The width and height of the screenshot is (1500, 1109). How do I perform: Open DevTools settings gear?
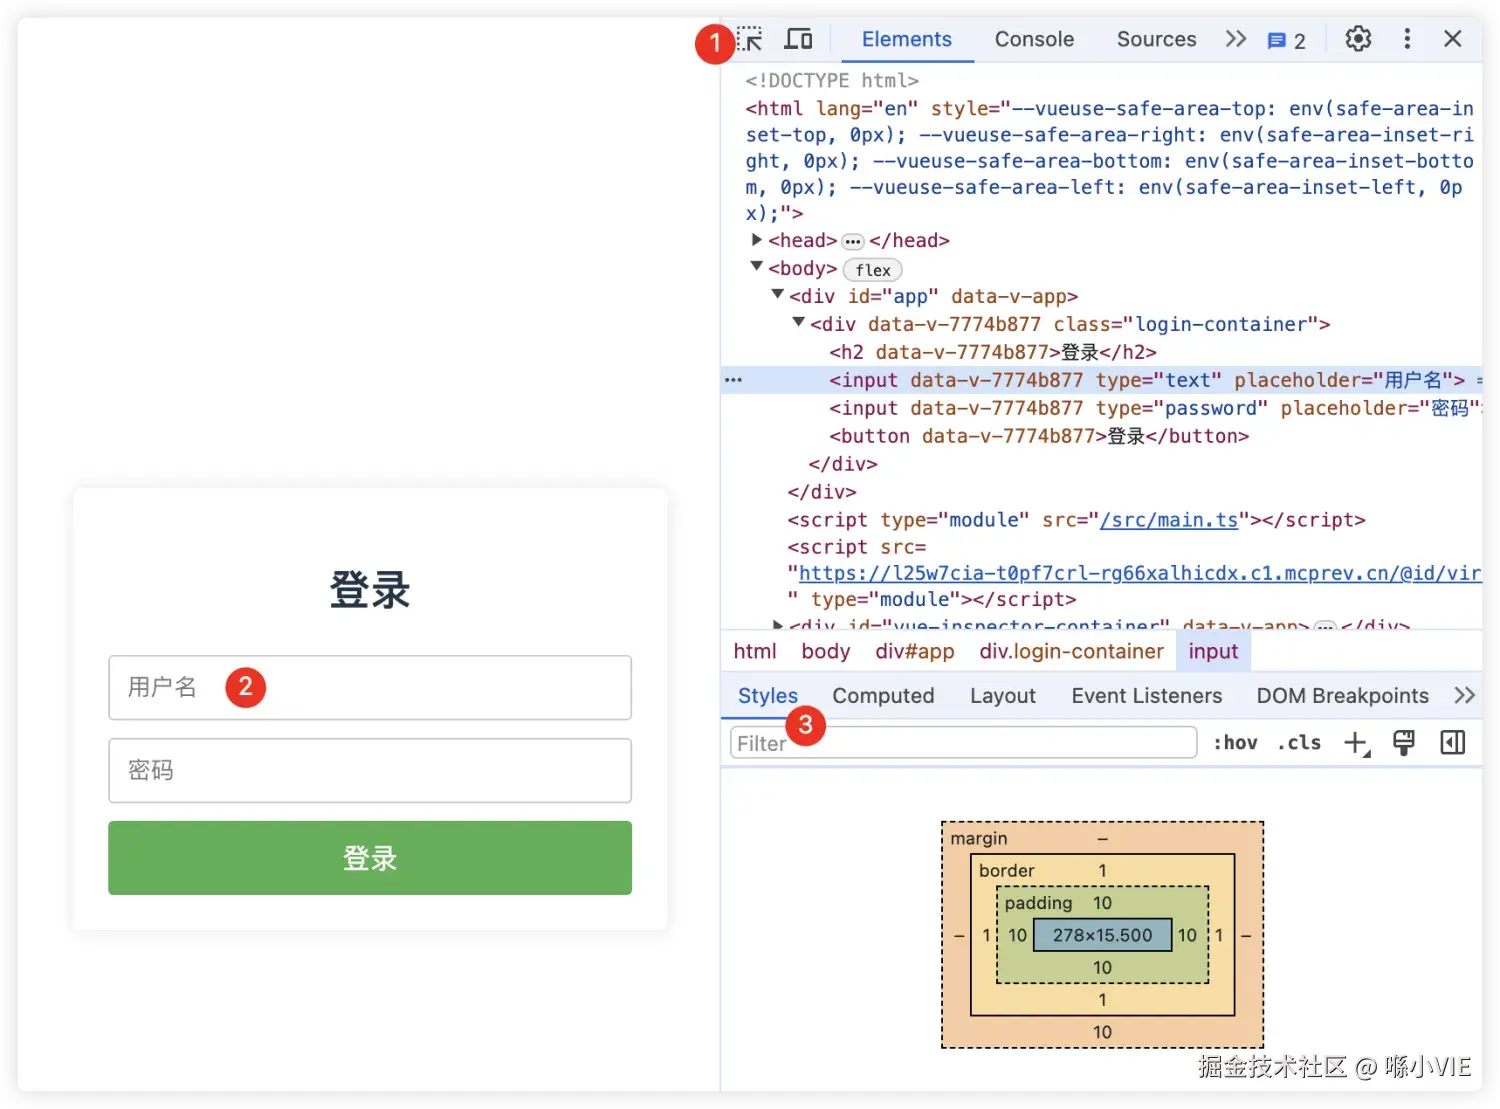1358,39
